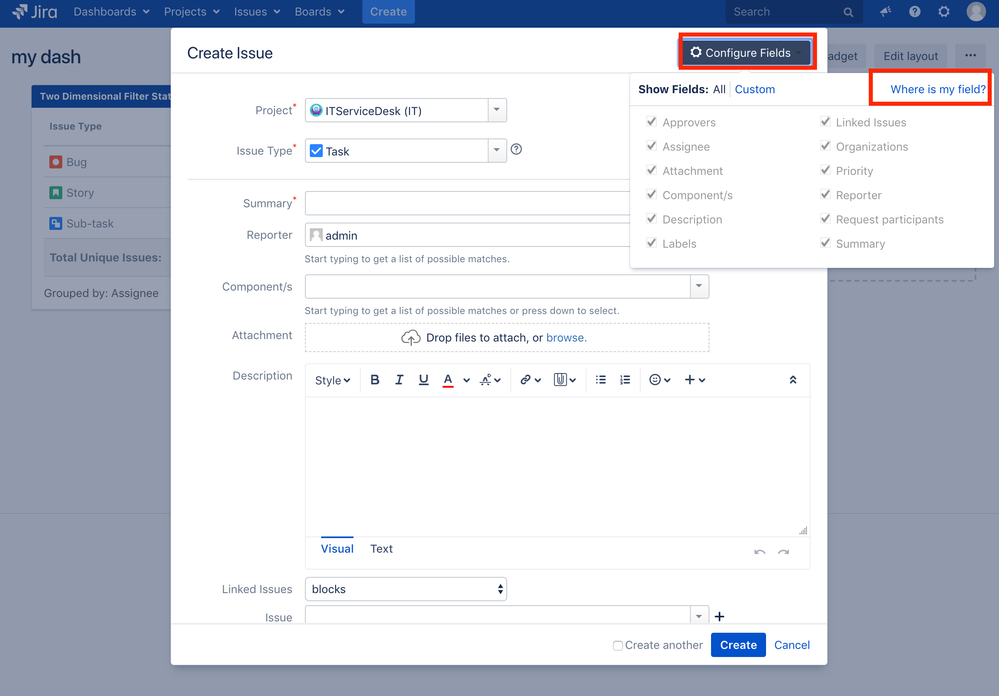Open the text color chevron dropdown
This screenshot has height=696, width=999.
coord(466,380)
